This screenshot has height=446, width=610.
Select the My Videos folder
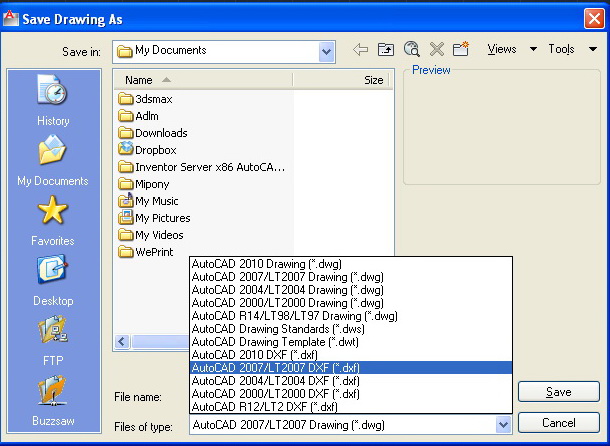pos(151,235)
